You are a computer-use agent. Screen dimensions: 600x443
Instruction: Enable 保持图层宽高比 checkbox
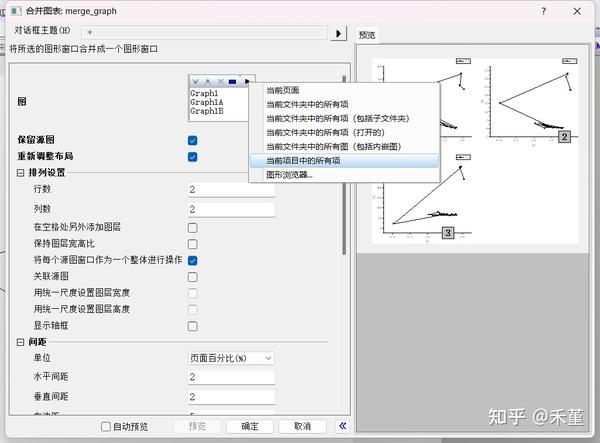click(x=192, y=244)
